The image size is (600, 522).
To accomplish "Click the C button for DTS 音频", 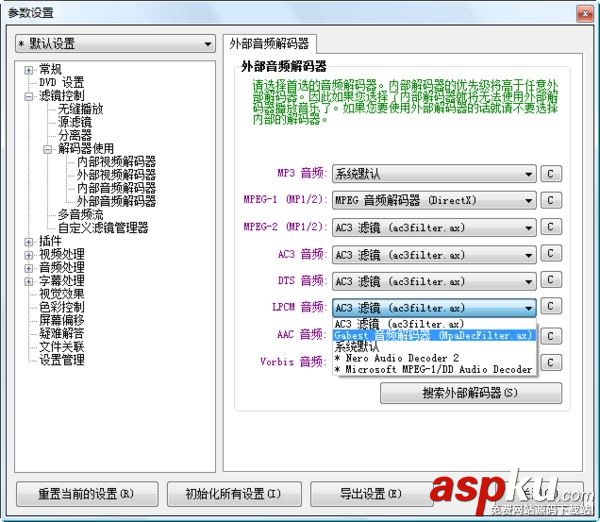I will click(551, 280).
